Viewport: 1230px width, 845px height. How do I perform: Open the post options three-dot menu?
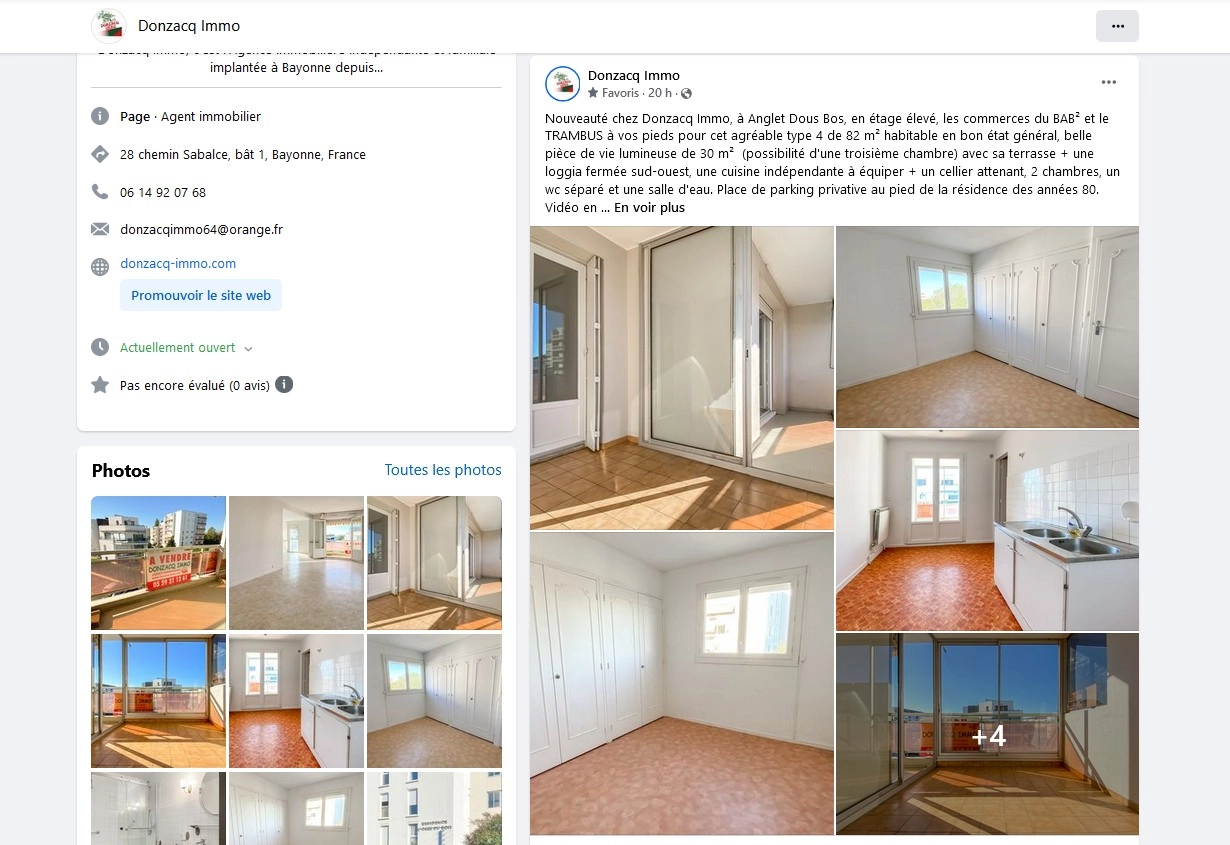coord(1109,82)
